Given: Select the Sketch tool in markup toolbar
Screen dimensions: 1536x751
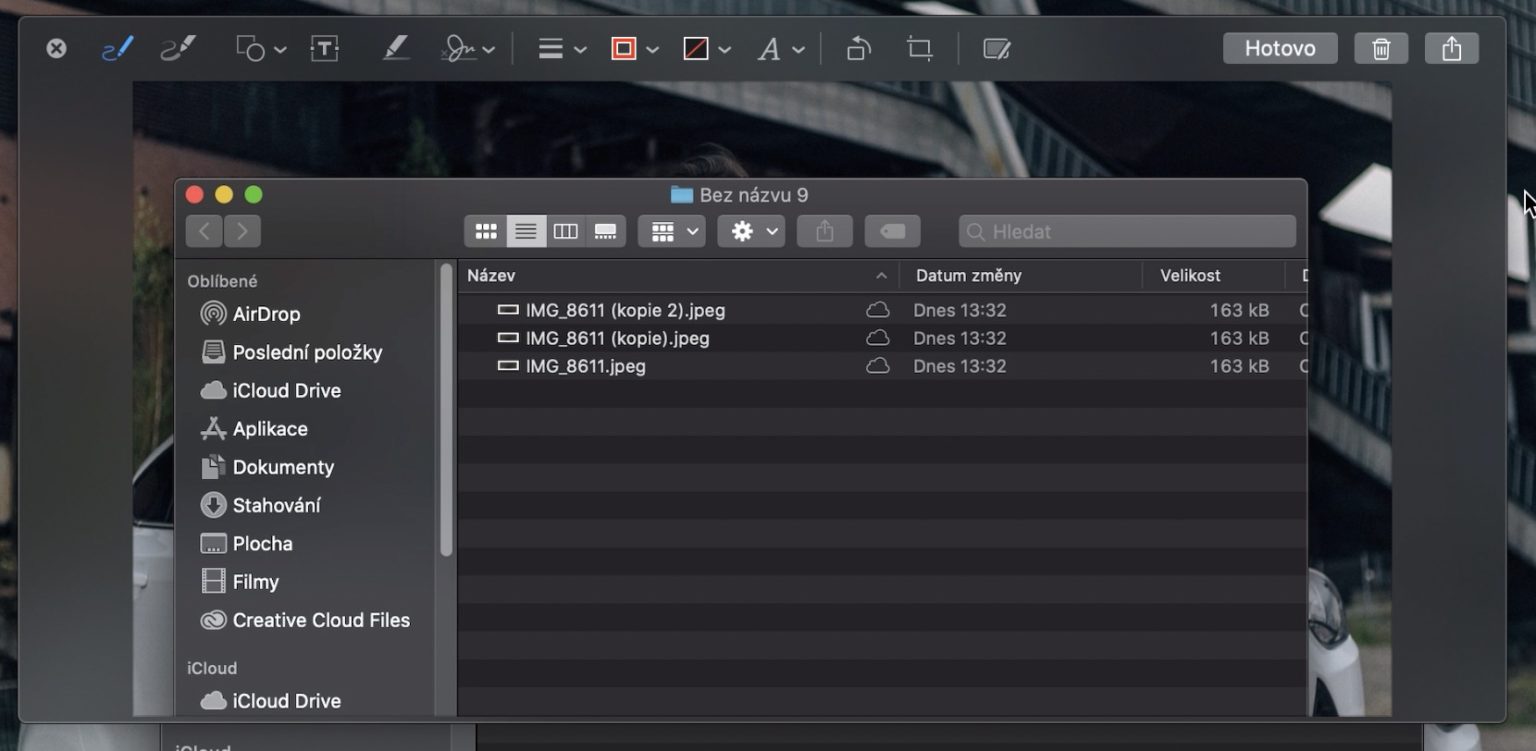Looking at the screenshot, I should point(117,47).
